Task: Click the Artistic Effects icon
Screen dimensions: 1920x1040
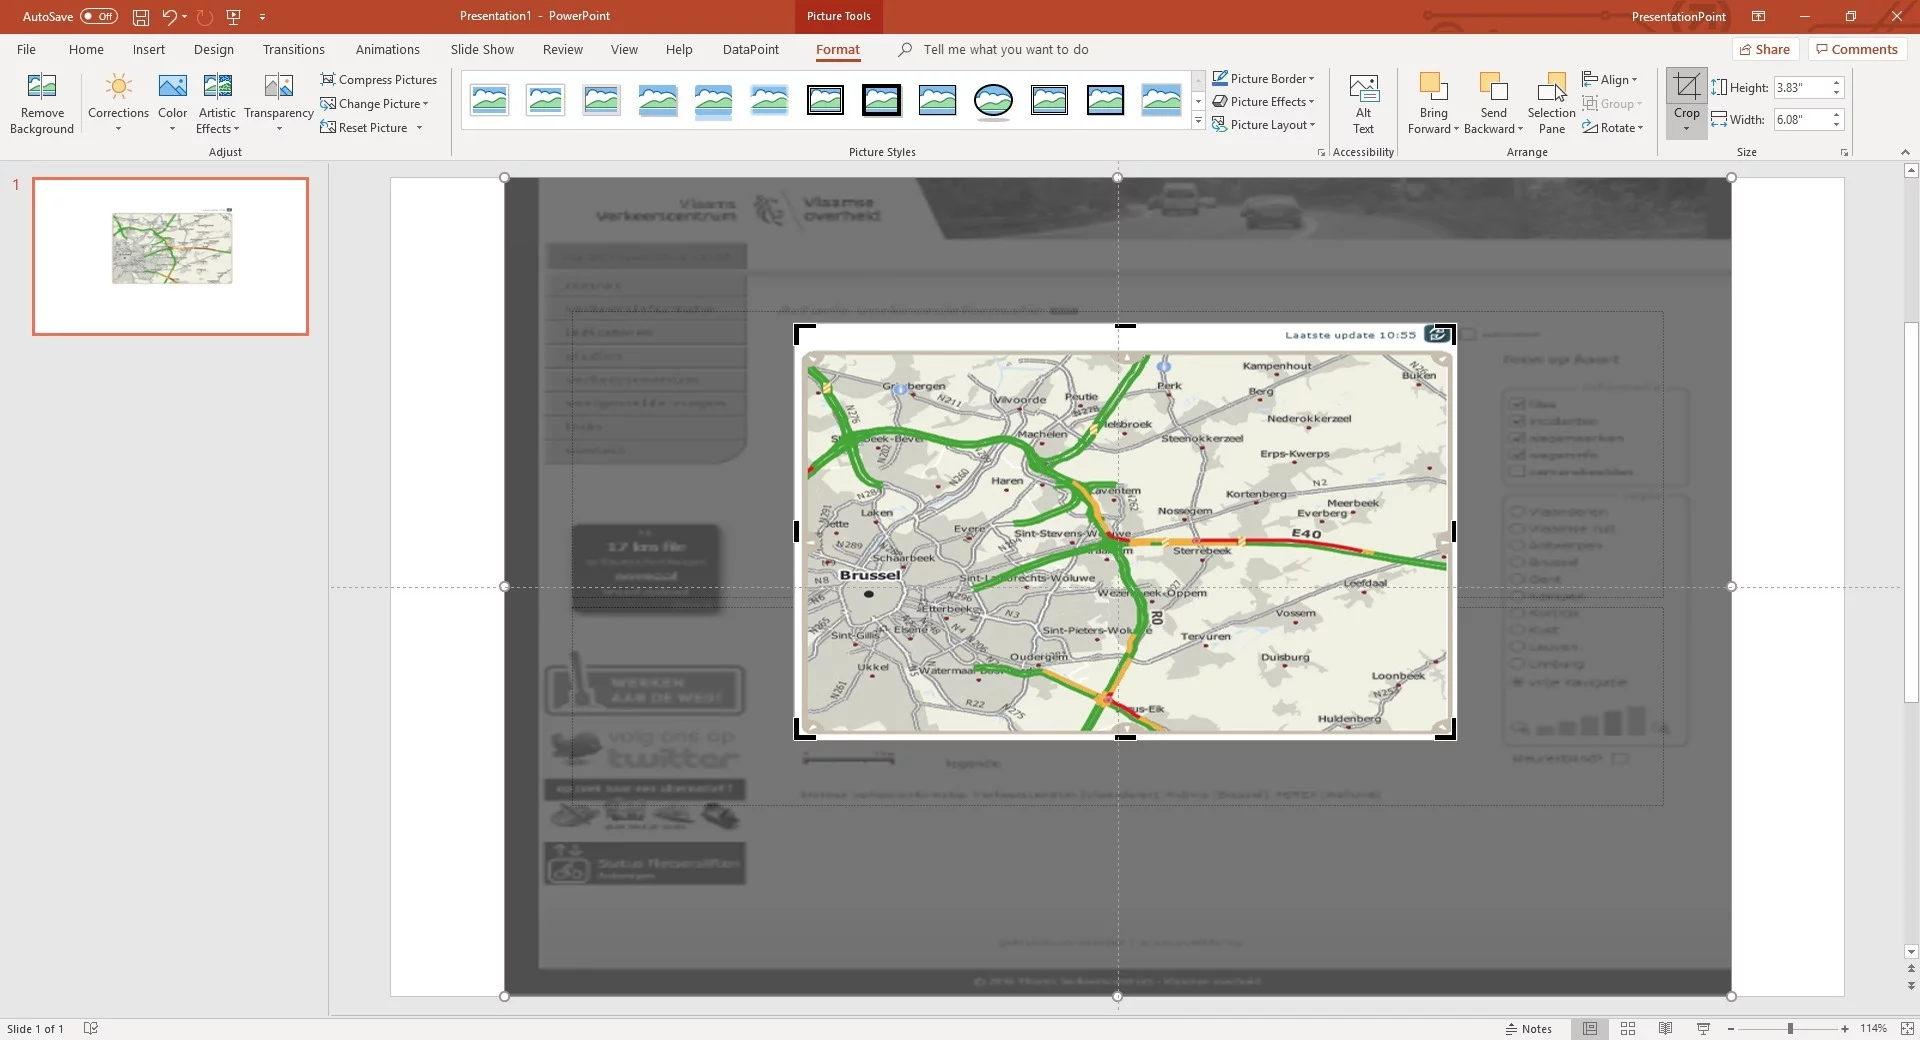Action: (217, 87)
